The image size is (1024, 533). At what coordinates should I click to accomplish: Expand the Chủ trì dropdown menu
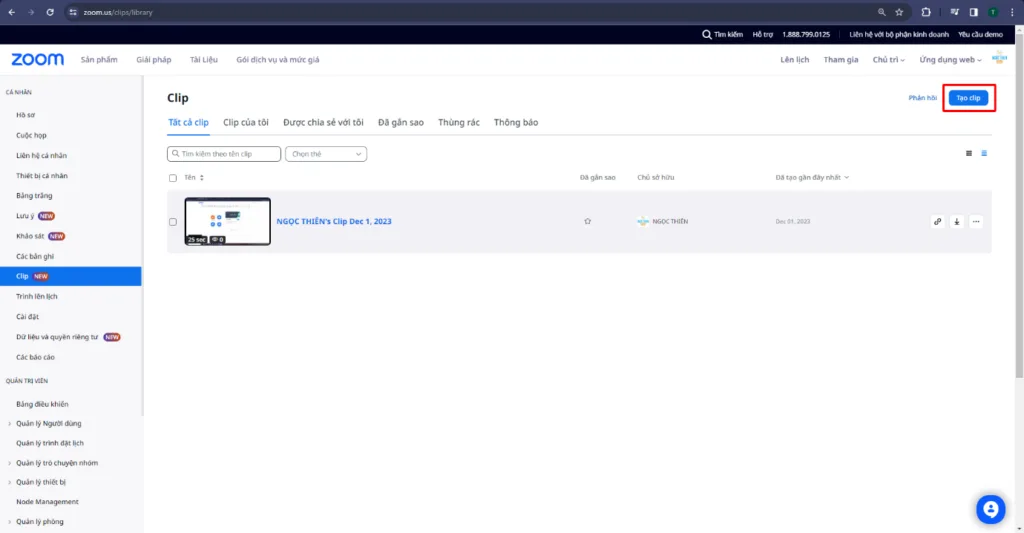[x=888, y=60]
